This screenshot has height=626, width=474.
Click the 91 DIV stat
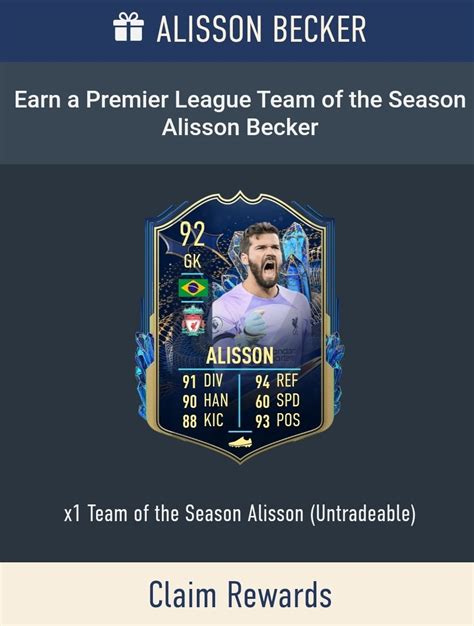coord(202,381)
